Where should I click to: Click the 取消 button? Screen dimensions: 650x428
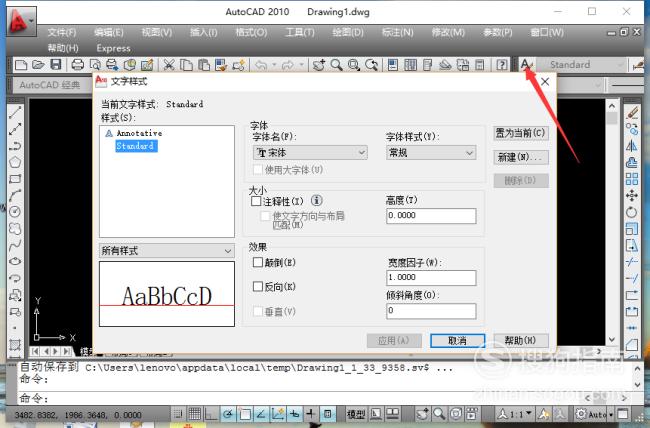[457, 340]
